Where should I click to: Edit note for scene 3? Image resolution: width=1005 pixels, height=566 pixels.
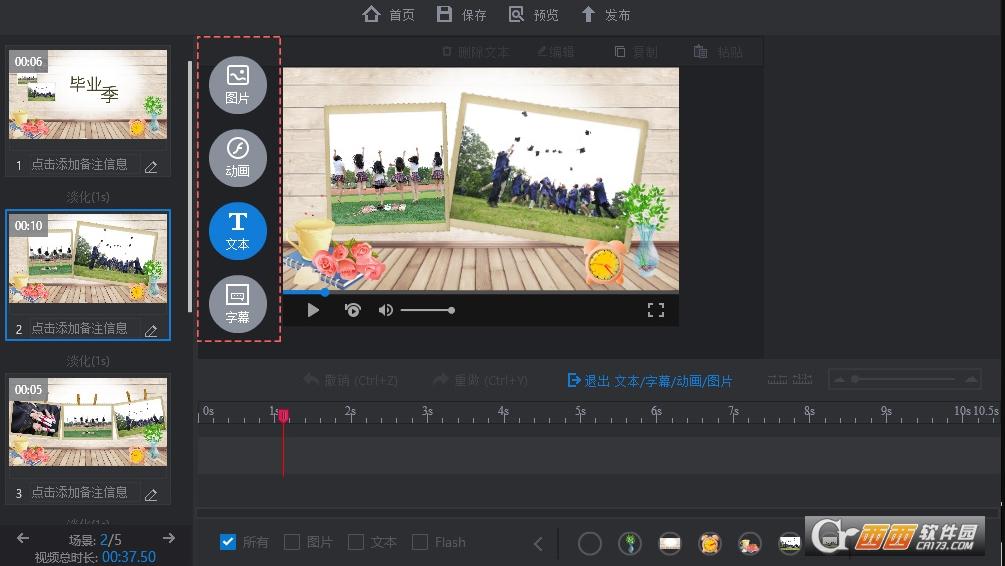[x=151, y=495]
